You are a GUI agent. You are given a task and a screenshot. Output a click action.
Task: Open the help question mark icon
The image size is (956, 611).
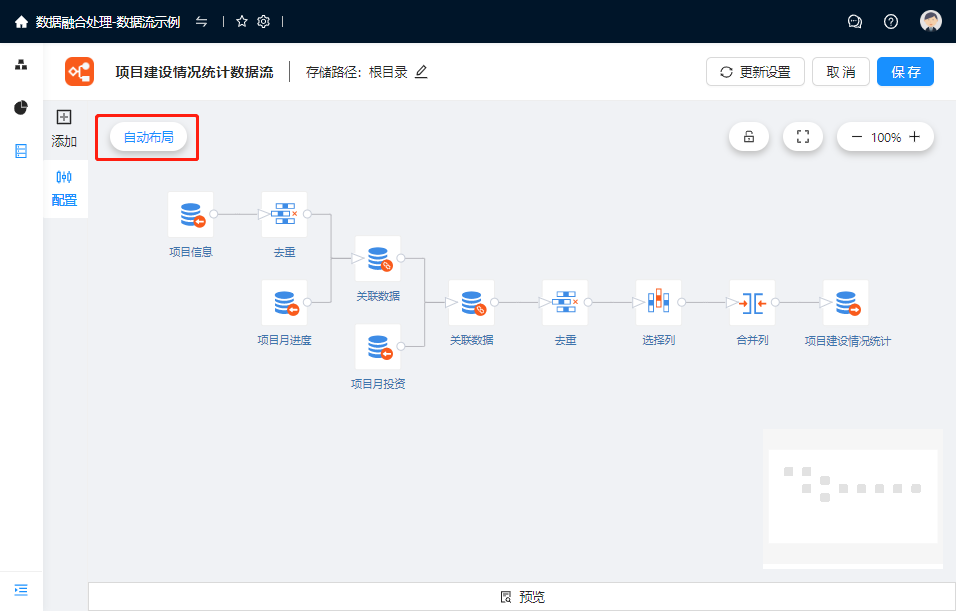[x=891, y=21]
